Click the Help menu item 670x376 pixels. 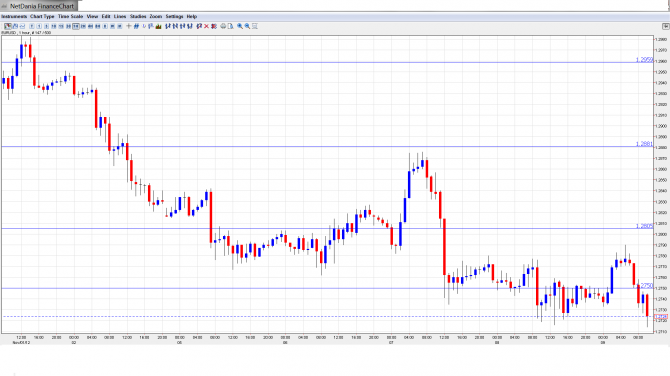[x=192, y=16]
